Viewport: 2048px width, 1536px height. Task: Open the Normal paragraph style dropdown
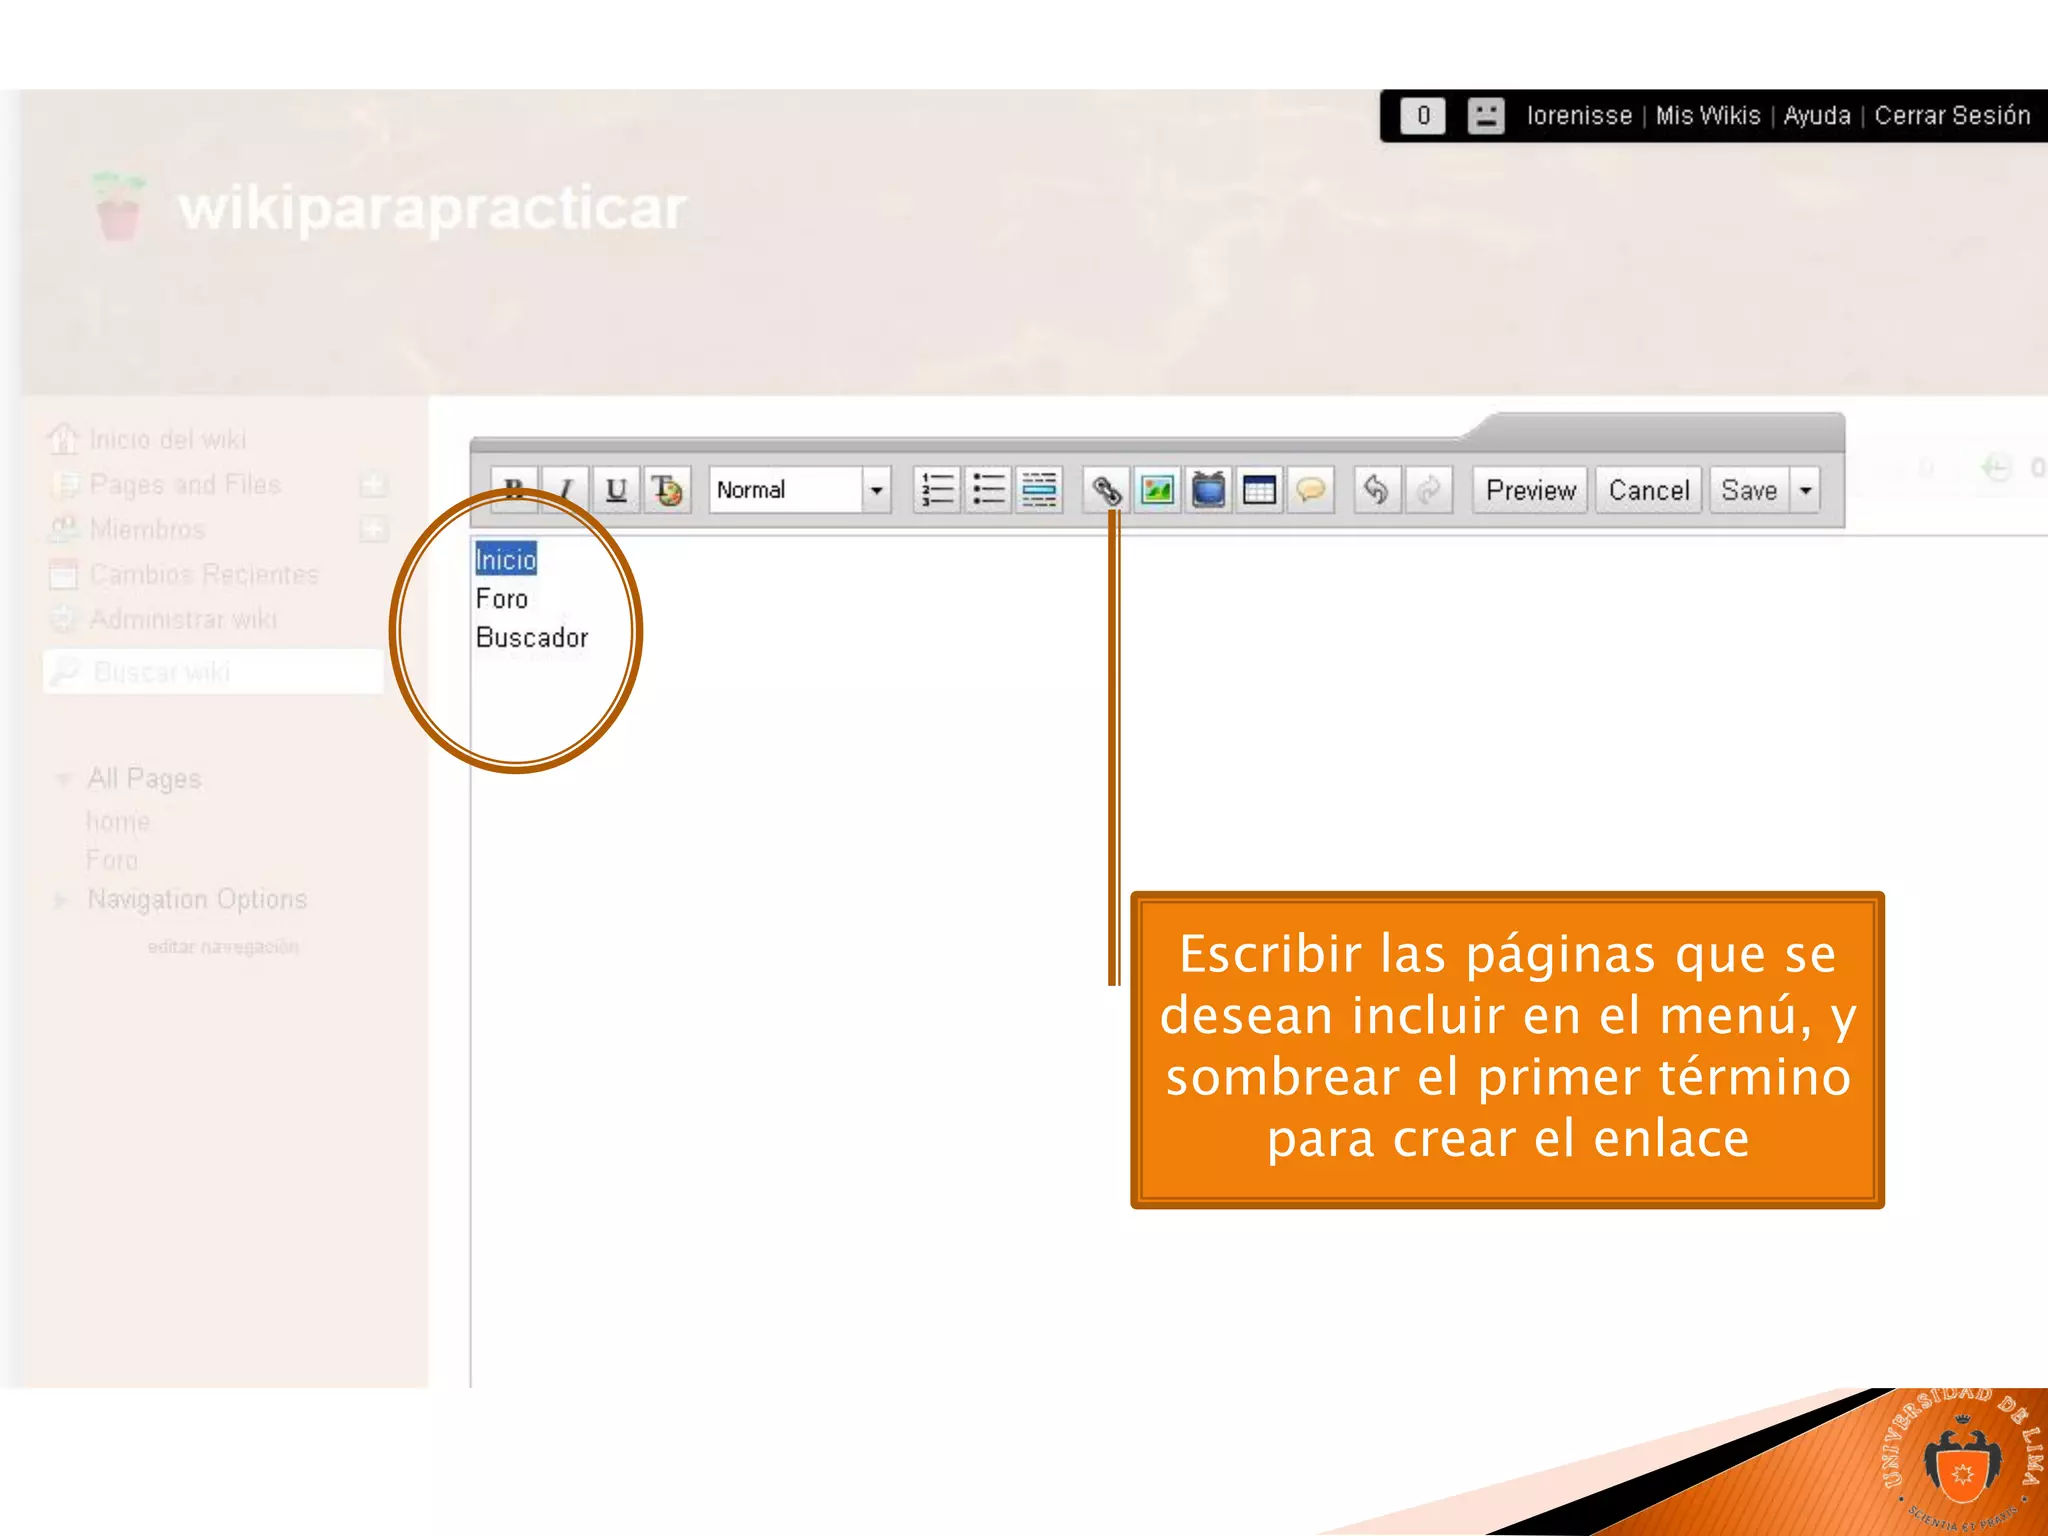(800, 490)
